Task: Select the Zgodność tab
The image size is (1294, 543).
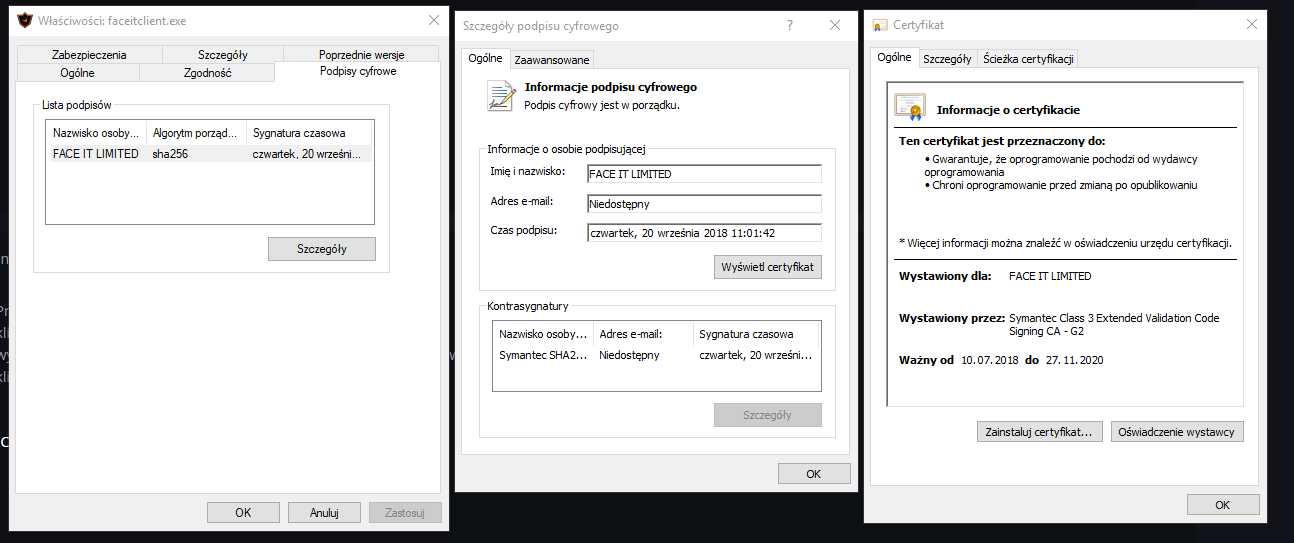Action: (x=207, y=73)
